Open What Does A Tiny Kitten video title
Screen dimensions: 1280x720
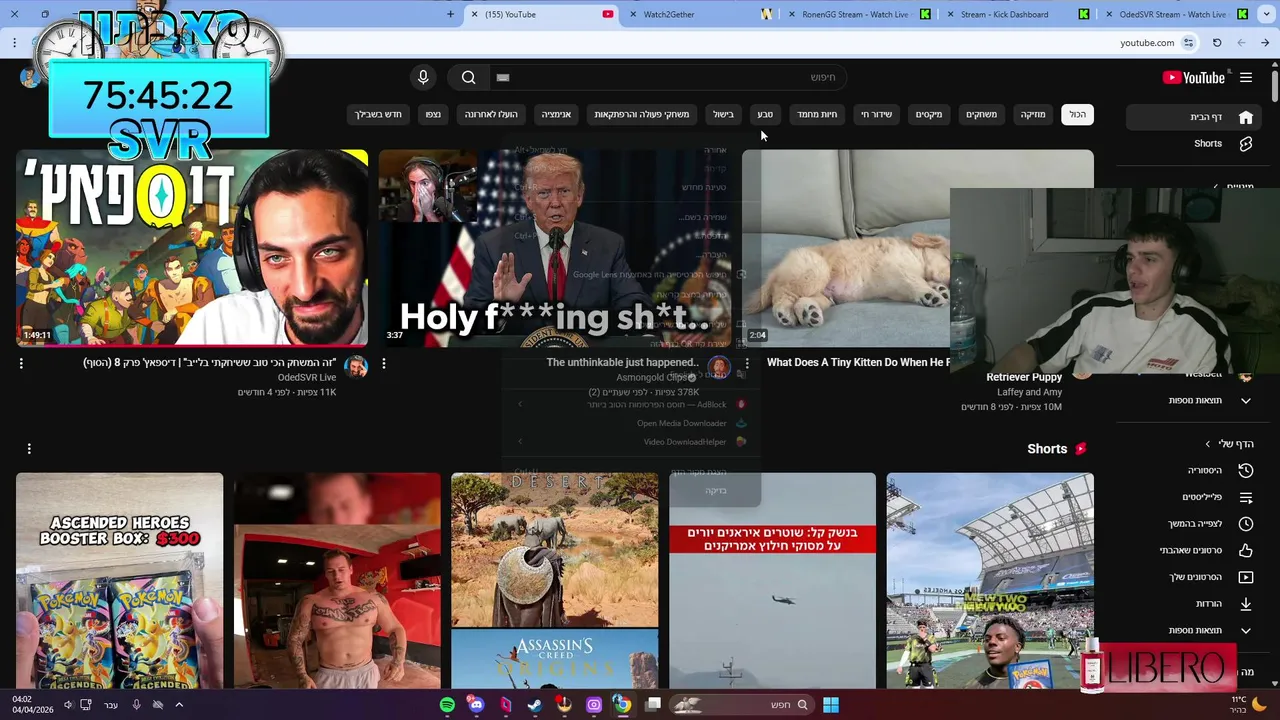coord(858,363)
